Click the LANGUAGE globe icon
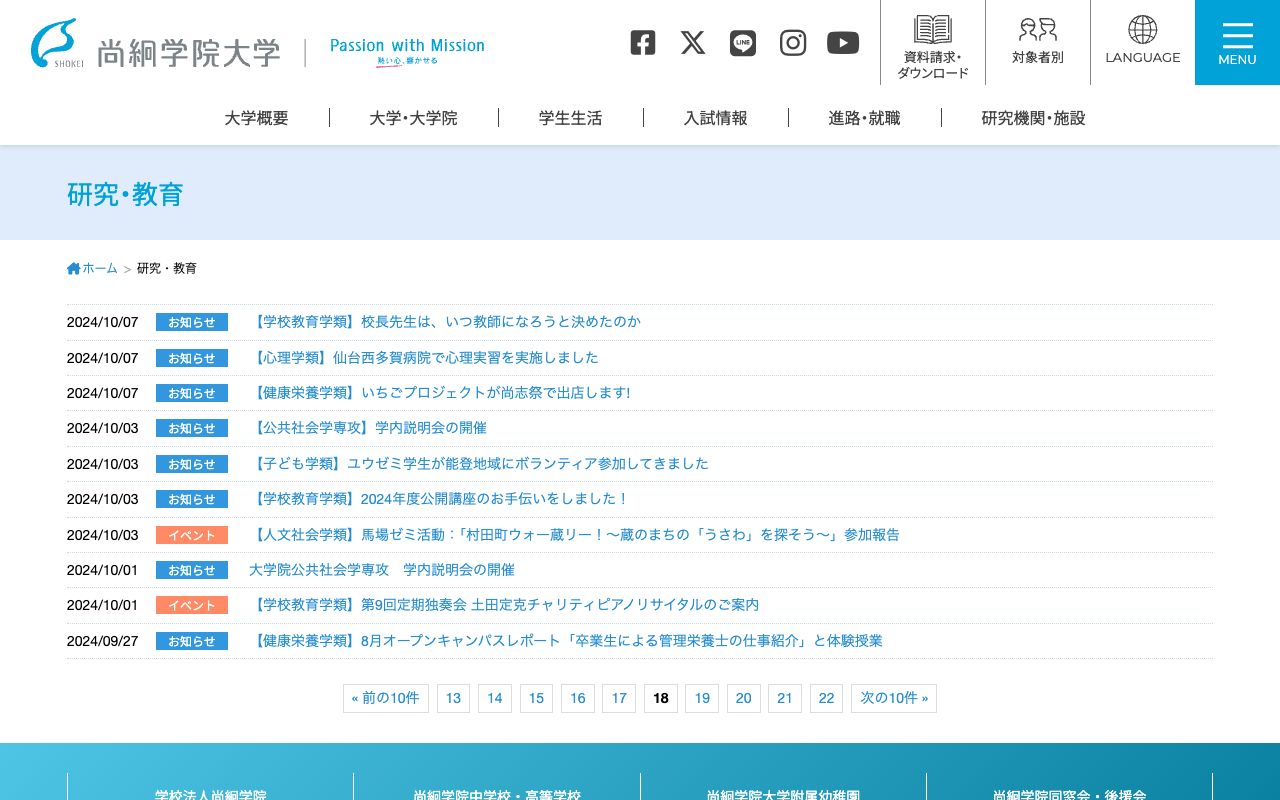Screen dimensions: 1280x800 point(1142,42)
